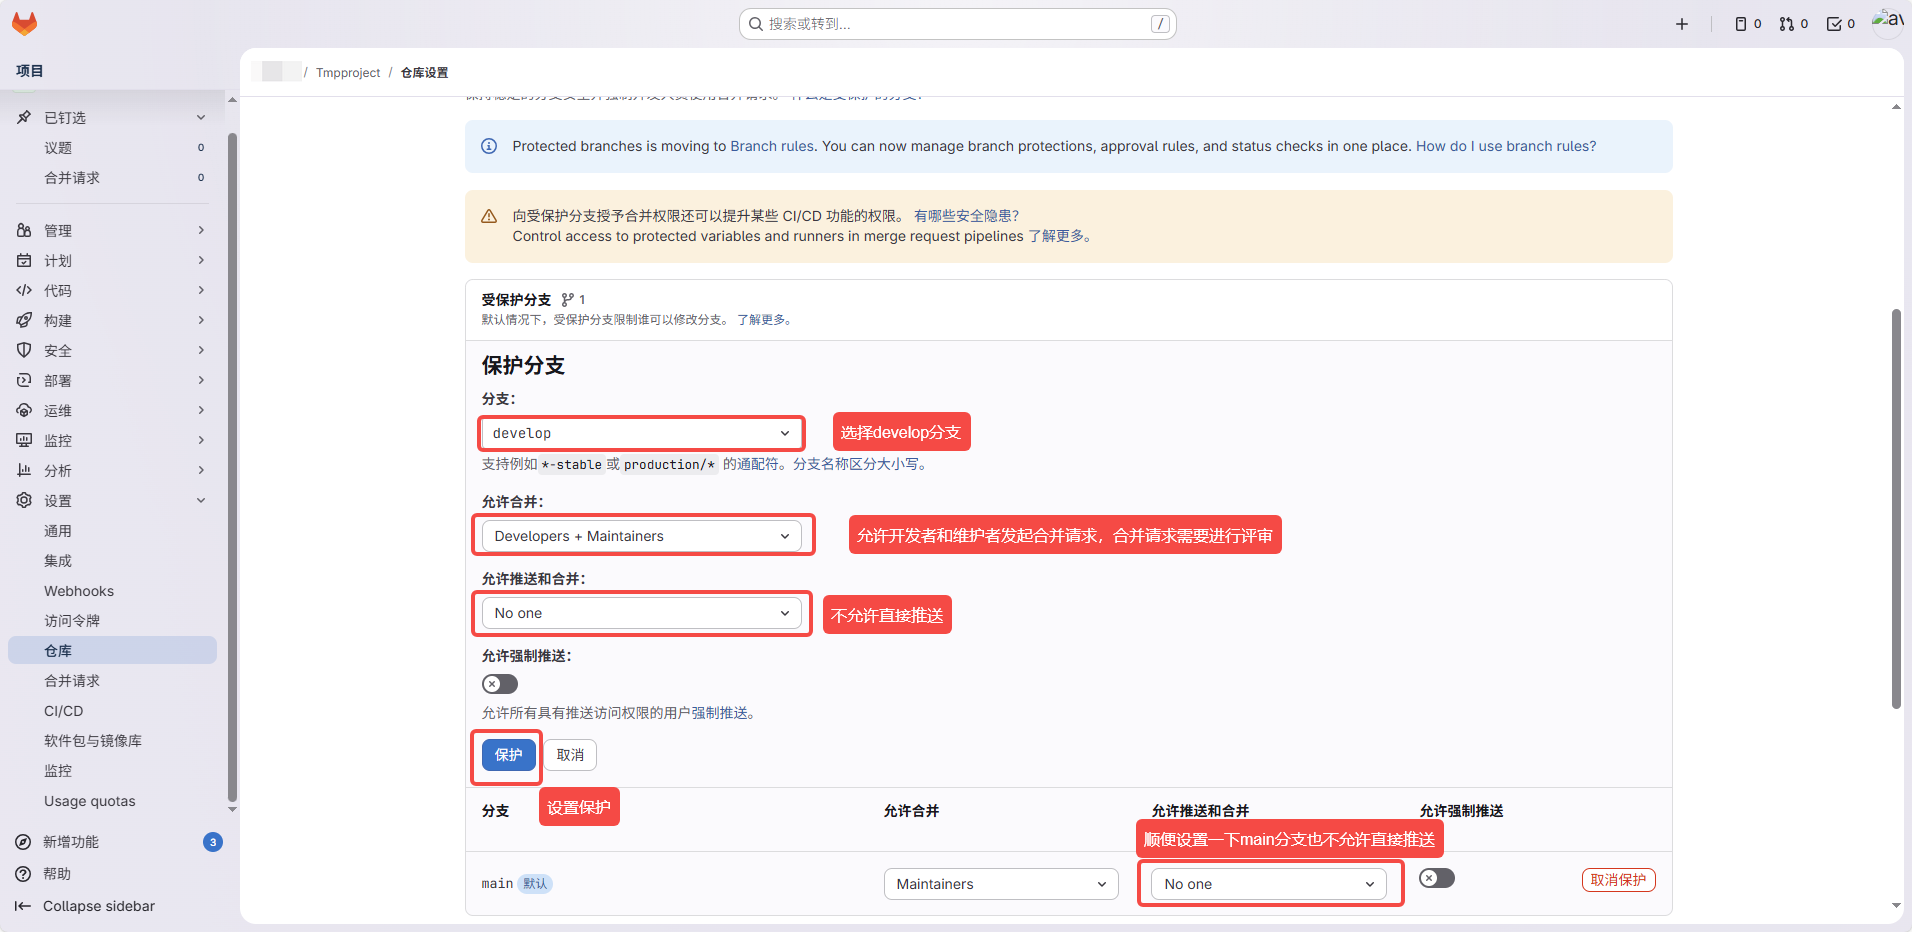The image size is (1912, 932).
Task: Open the create new plus menu
Action: tap(1682, 24)
